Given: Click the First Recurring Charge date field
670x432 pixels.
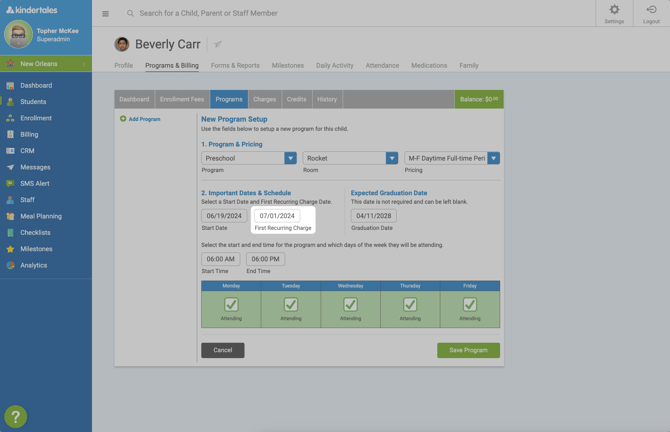Looking at the screenshot, I should click(x=277, y=215).
